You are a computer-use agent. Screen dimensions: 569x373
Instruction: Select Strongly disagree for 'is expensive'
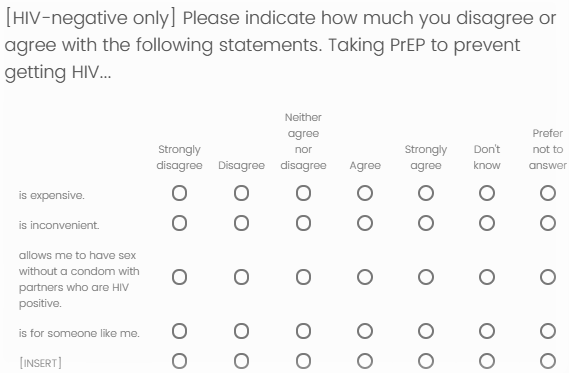[179, 193]
